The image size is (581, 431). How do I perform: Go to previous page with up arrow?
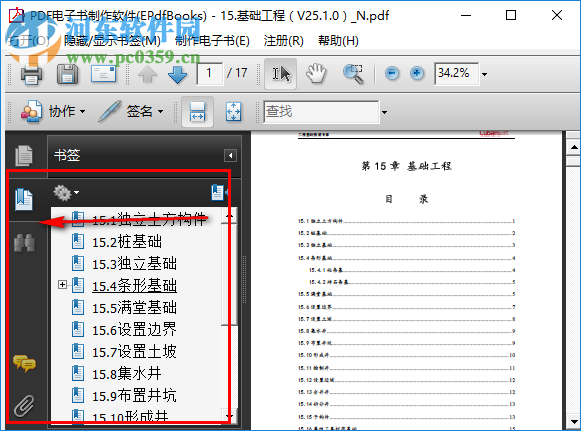[147, 74]
